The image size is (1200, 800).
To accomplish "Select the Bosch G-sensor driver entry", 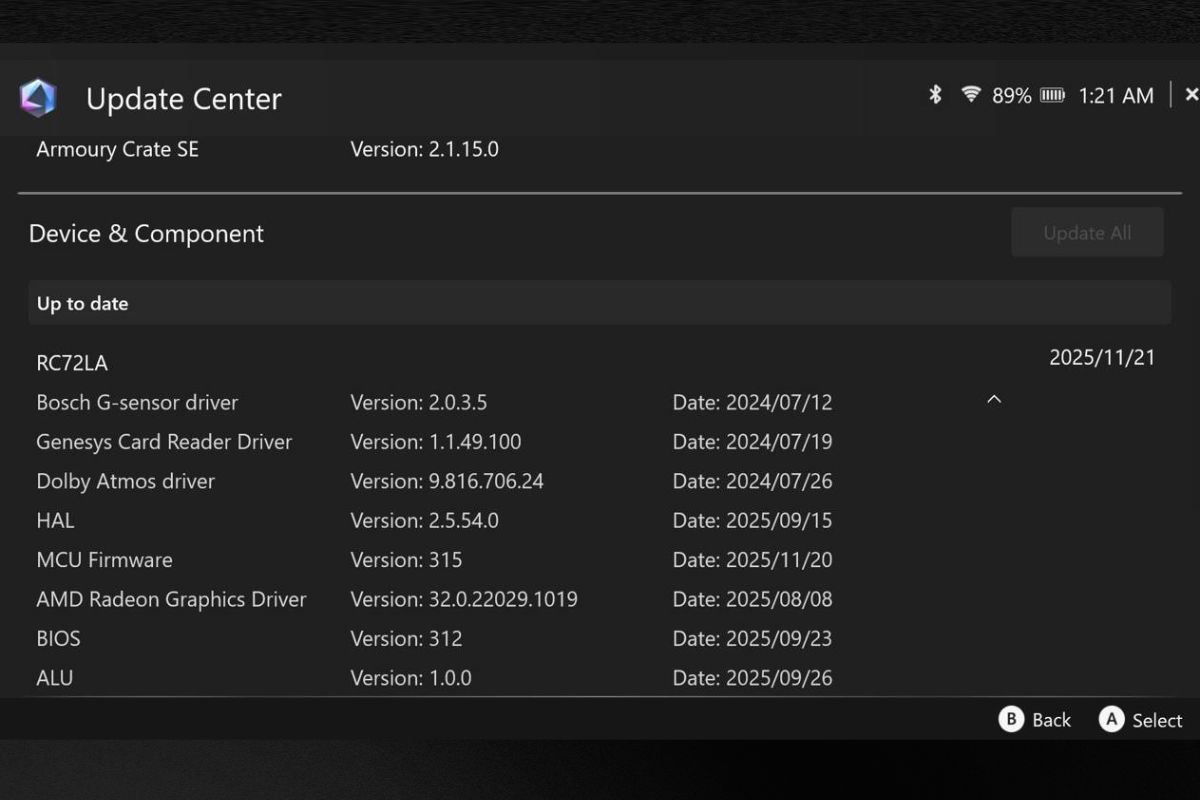I will click(137, 403).
